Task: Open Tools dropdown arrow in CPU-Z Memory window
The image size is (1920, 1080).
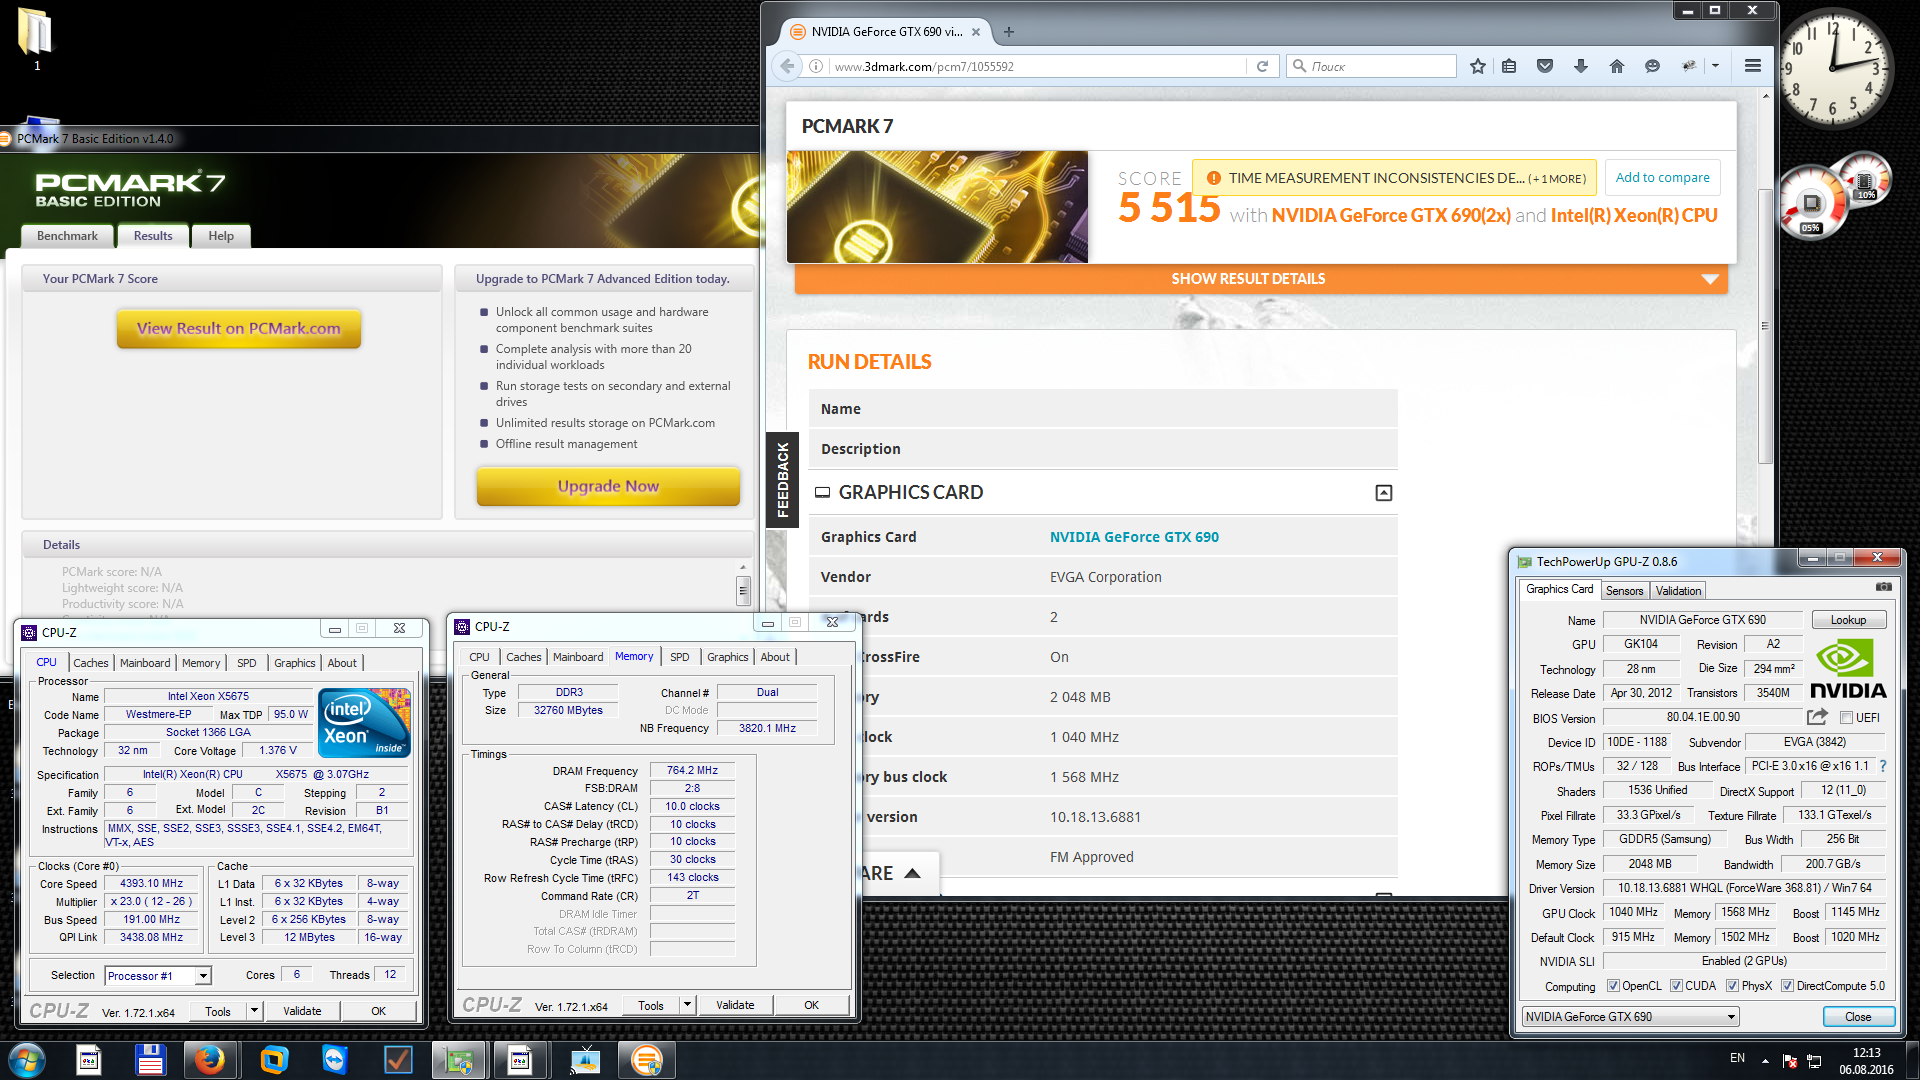Action: (x=687, y=1005)
